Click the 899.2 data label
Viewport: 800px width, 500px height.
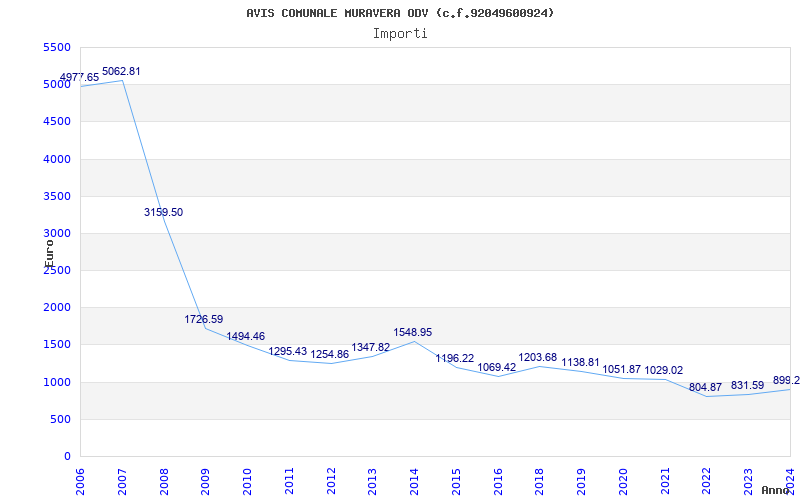click(786, 380)
